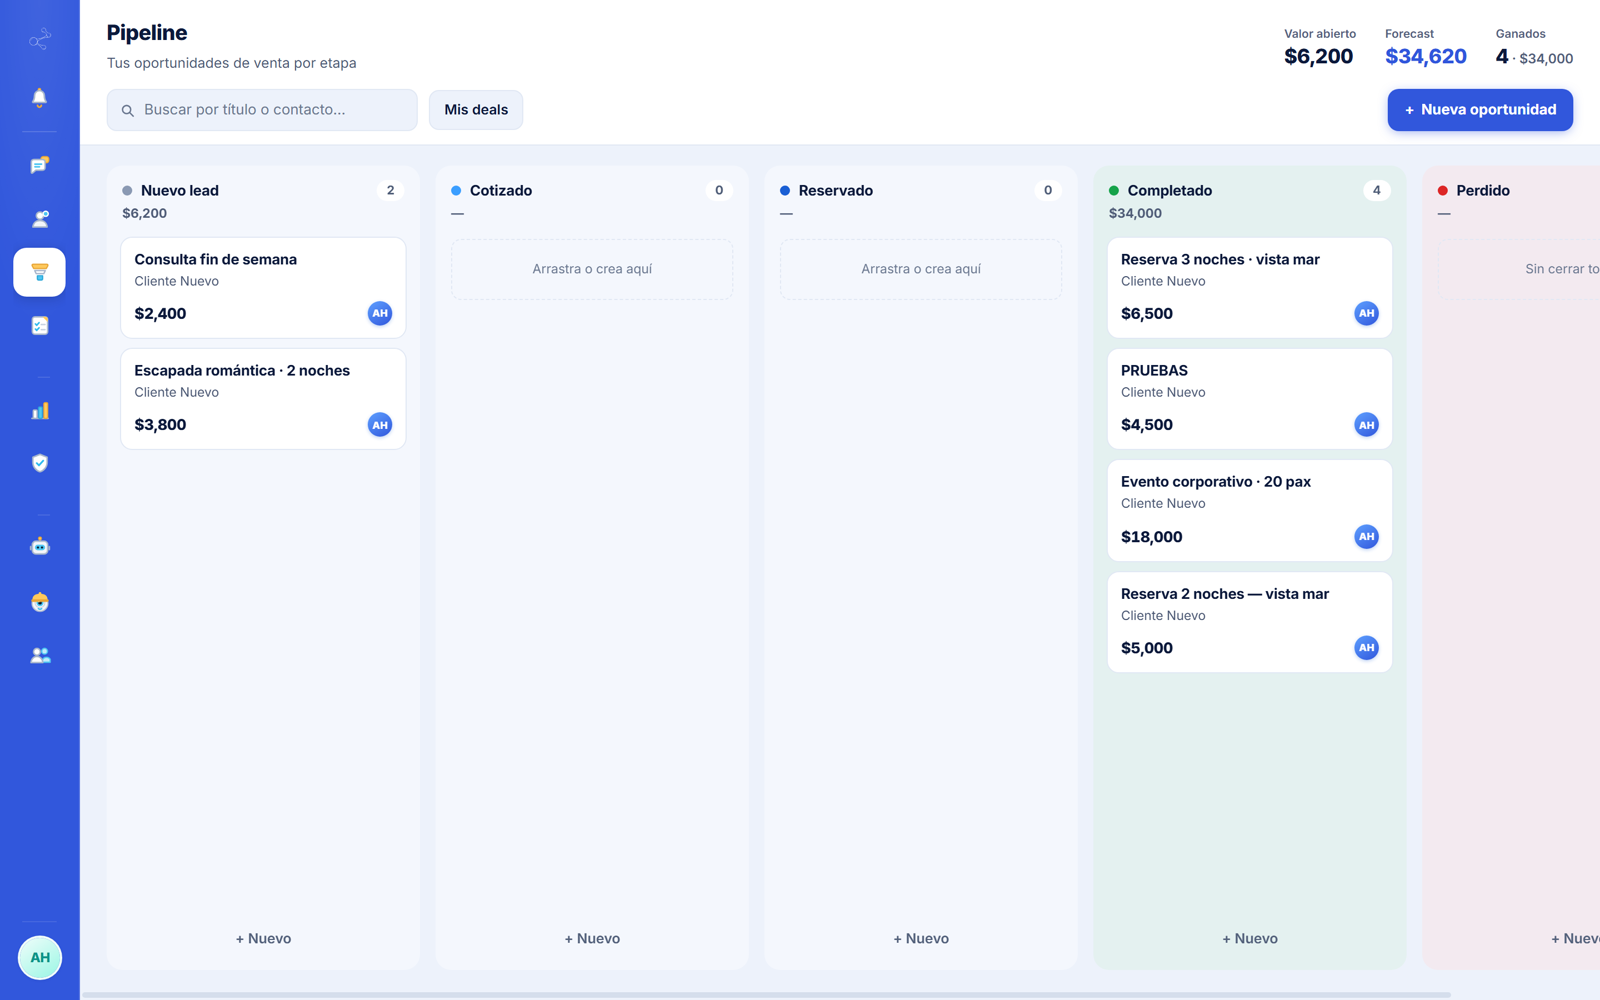Add new deal in Completado column
The width and height of the screenshot is (1600, 1000).
1250,938
